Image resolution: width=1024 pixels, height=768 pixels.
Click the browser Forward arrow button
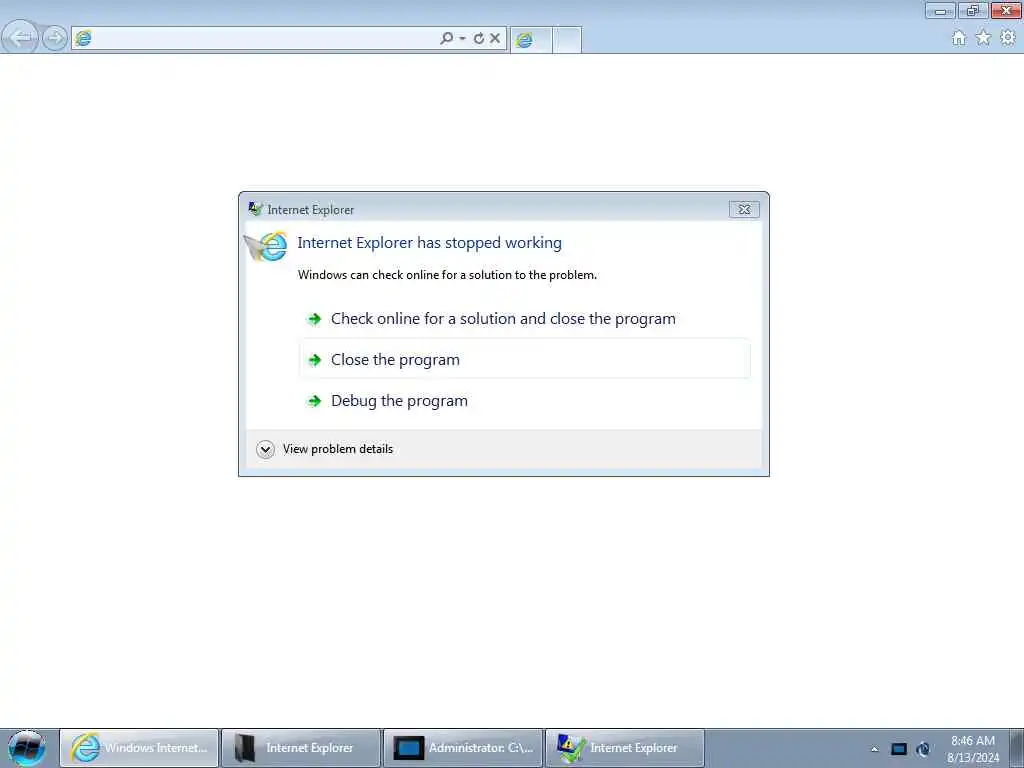click(55, 38)
